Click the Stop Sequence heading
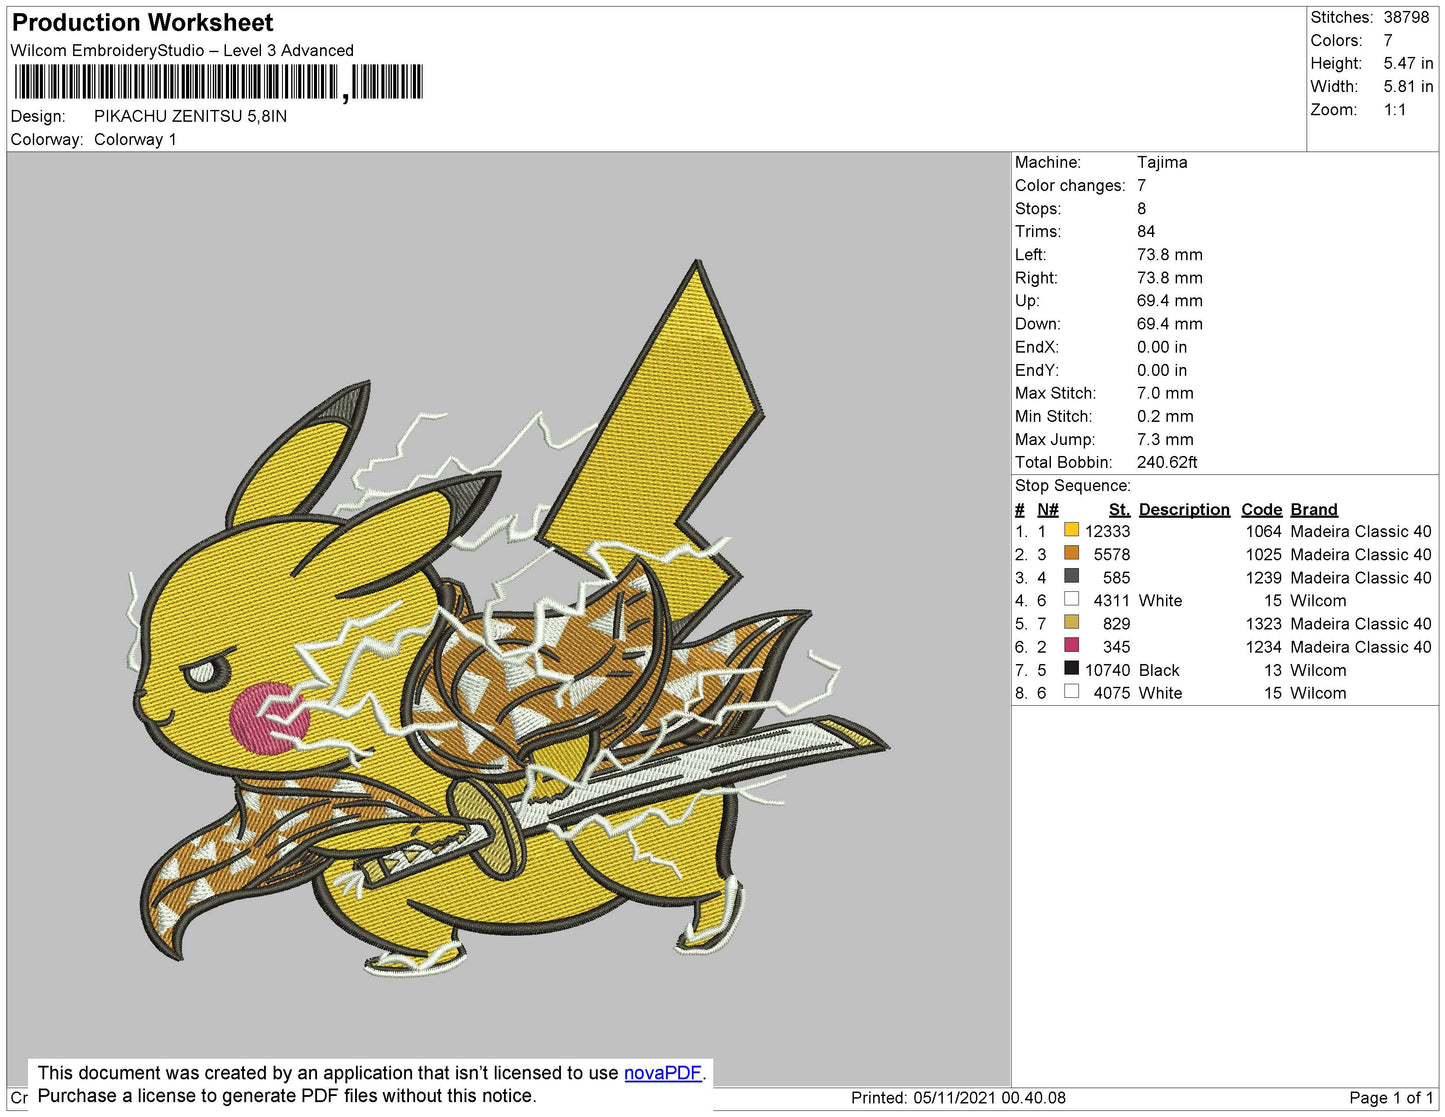 click(1072, 486)
